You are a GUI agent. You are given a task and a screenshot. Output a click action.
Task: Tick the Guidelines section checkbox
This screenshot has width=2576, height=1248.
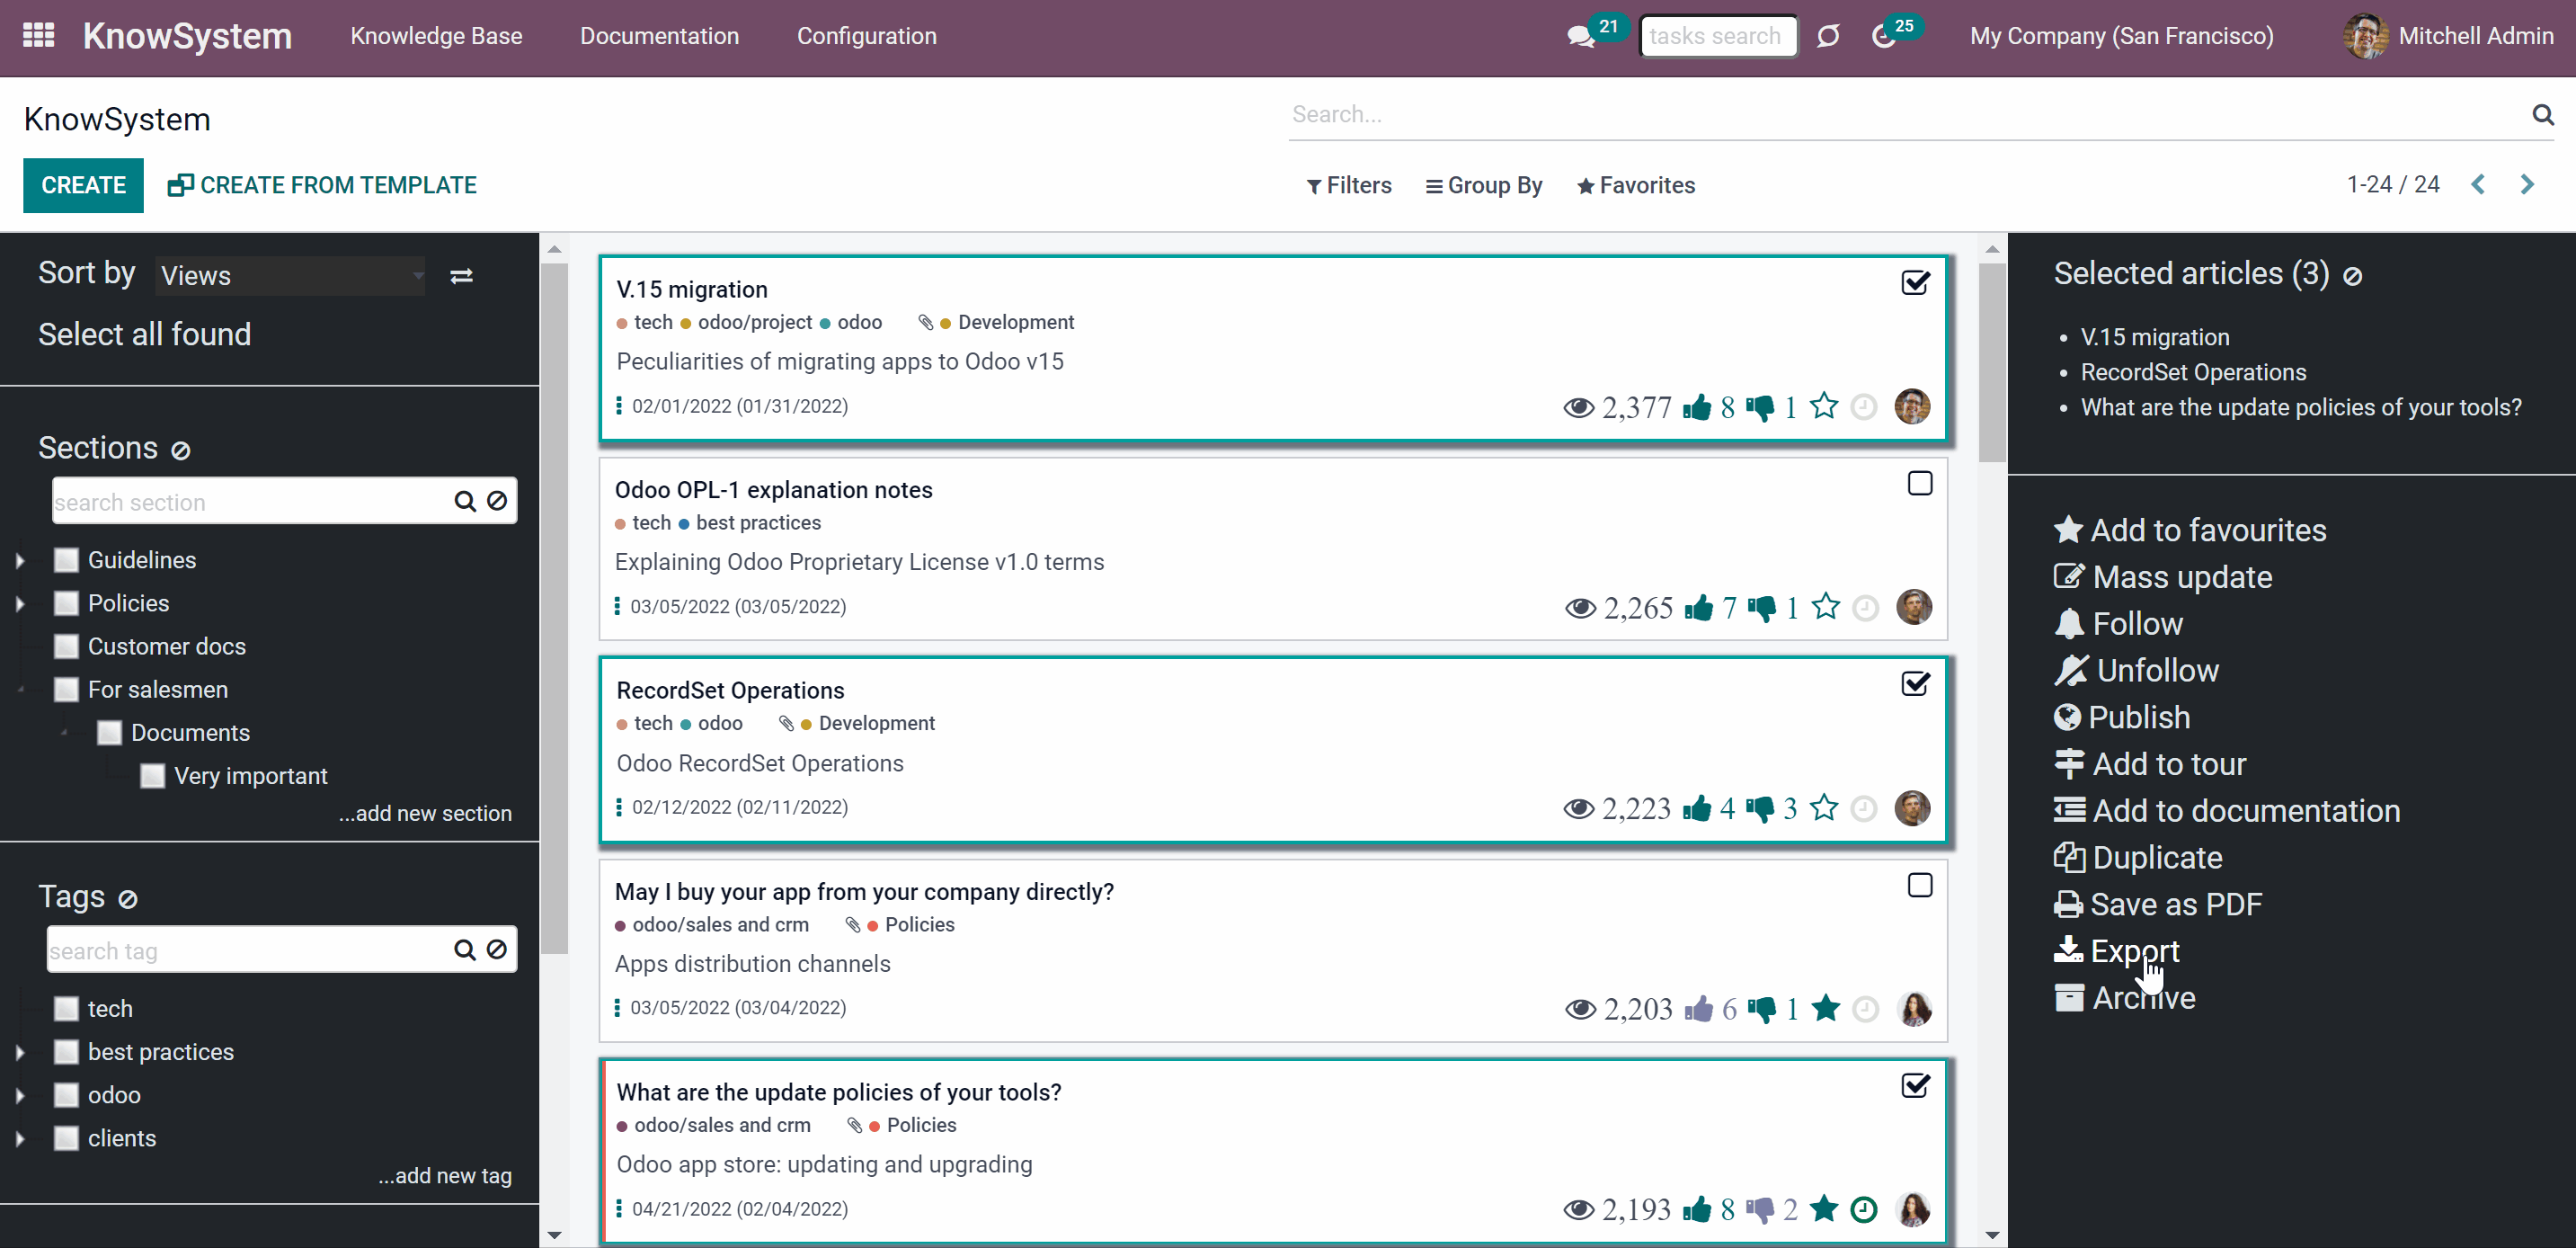pos(66,560)
